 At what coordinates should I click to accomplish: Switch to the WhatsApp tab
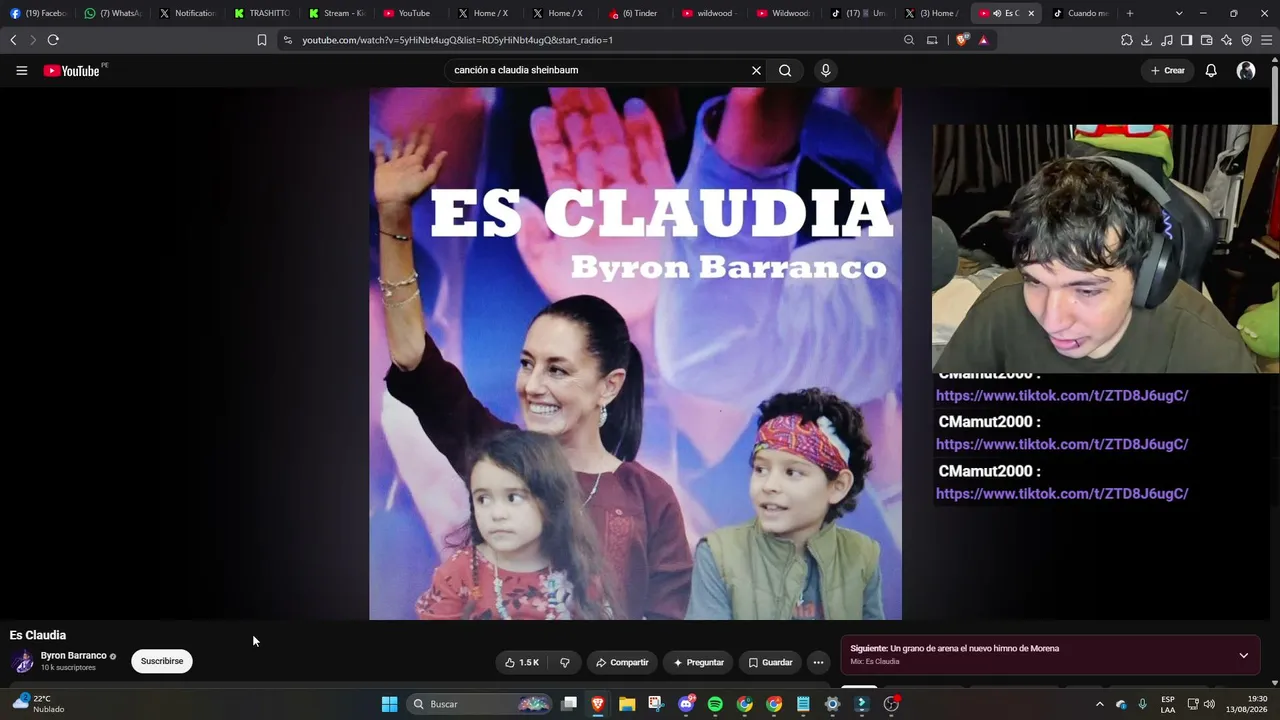click(112, 13)
